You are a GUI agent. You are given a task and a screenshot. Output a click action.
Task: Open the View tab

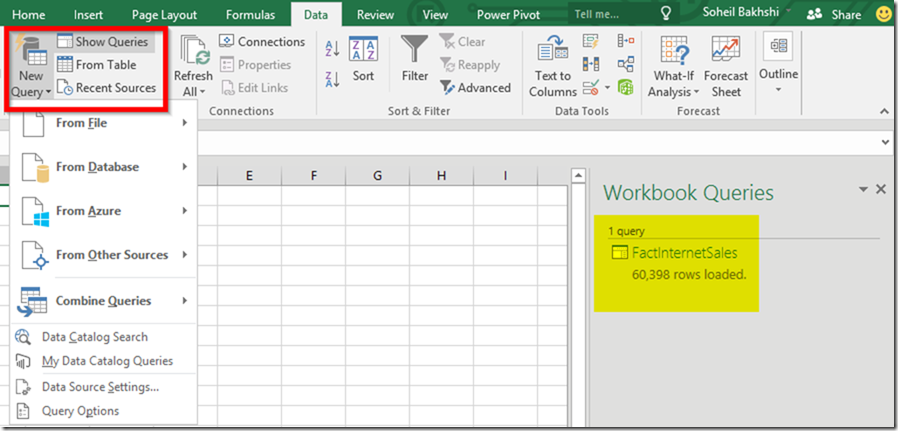[435, 14]
